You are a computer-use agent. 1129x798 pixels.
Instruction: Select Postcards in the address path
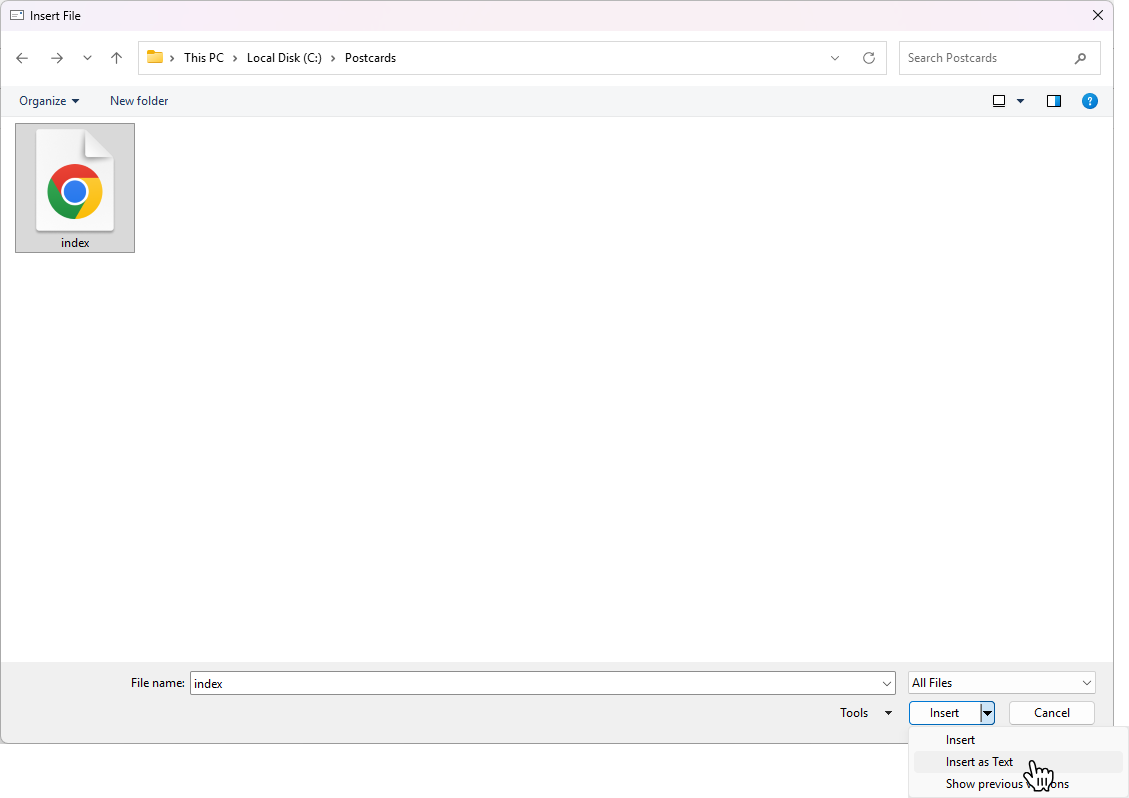(370, 58)
